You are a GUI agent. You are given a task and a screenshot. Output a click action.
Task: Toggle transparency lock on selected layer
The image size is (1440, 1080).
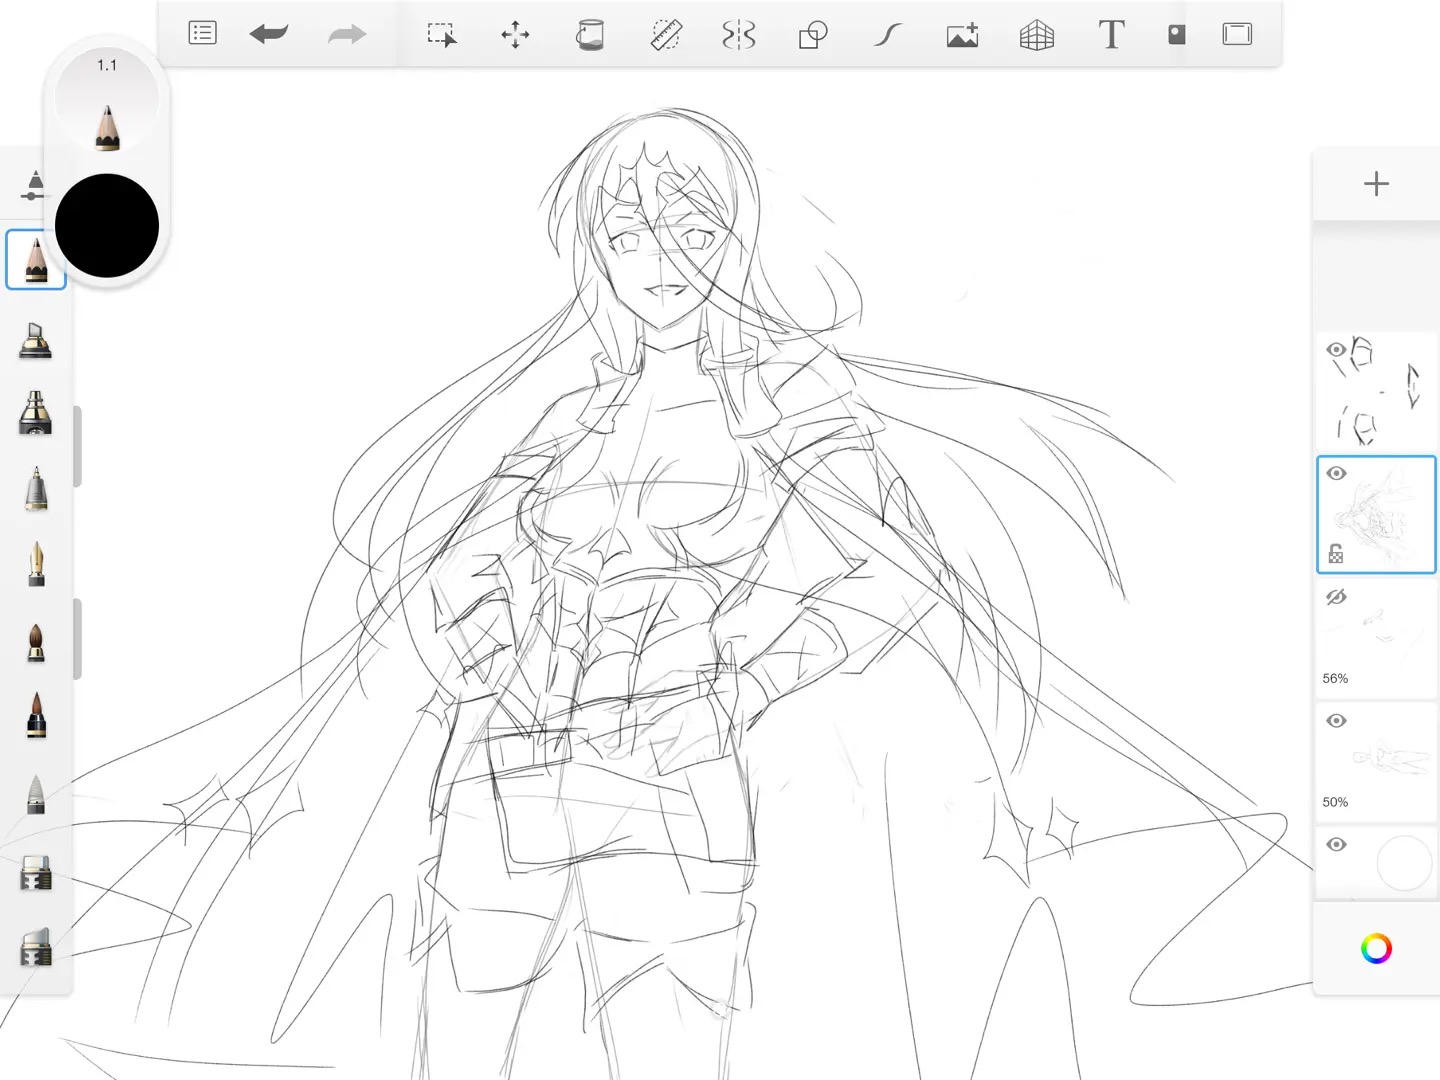tap(1336, 553)
